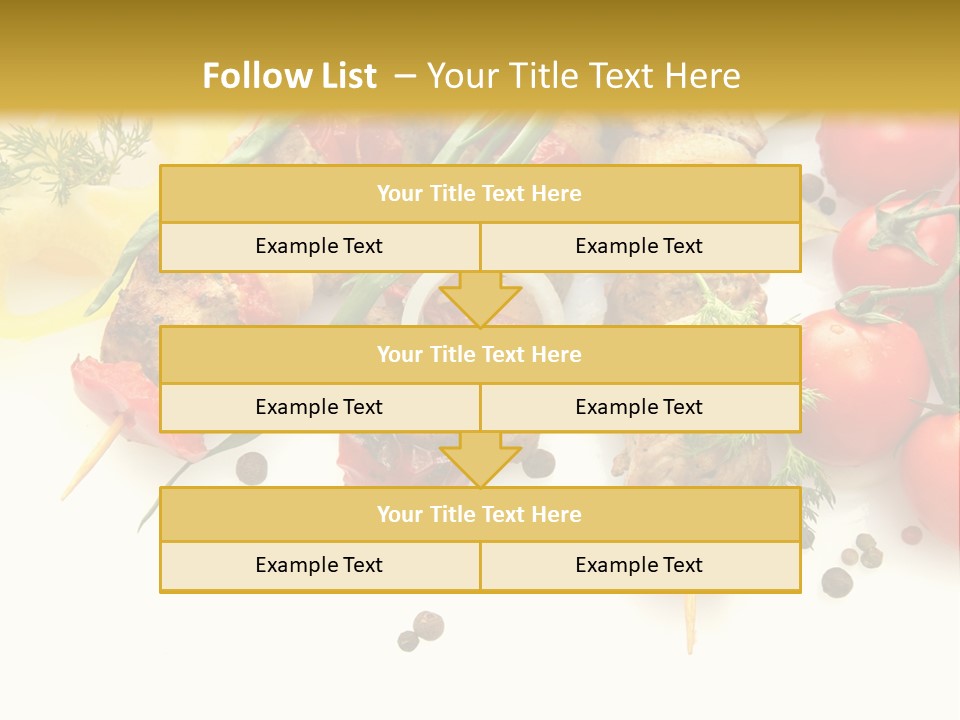
Task: Click left "Example Text" cell in bottom block
Action: point(319,565)
